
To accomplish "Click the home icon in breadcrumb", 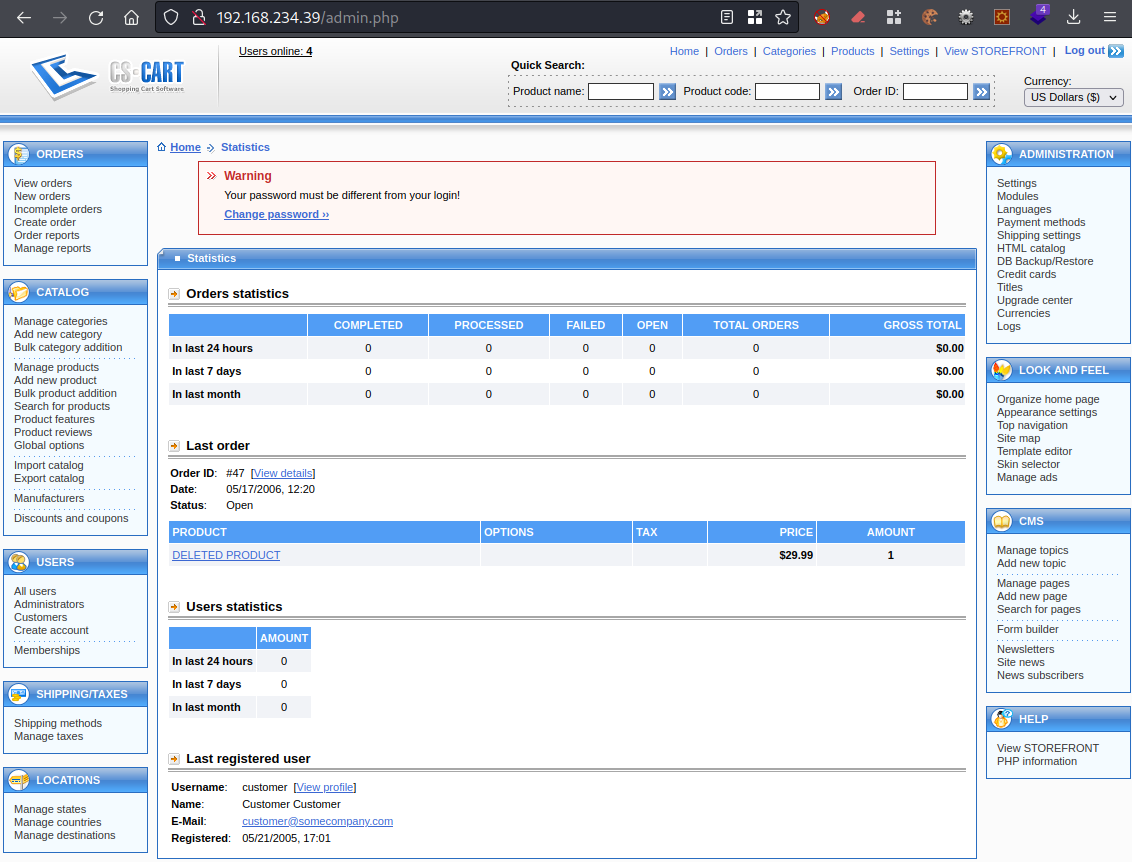I will click(162, 147).
